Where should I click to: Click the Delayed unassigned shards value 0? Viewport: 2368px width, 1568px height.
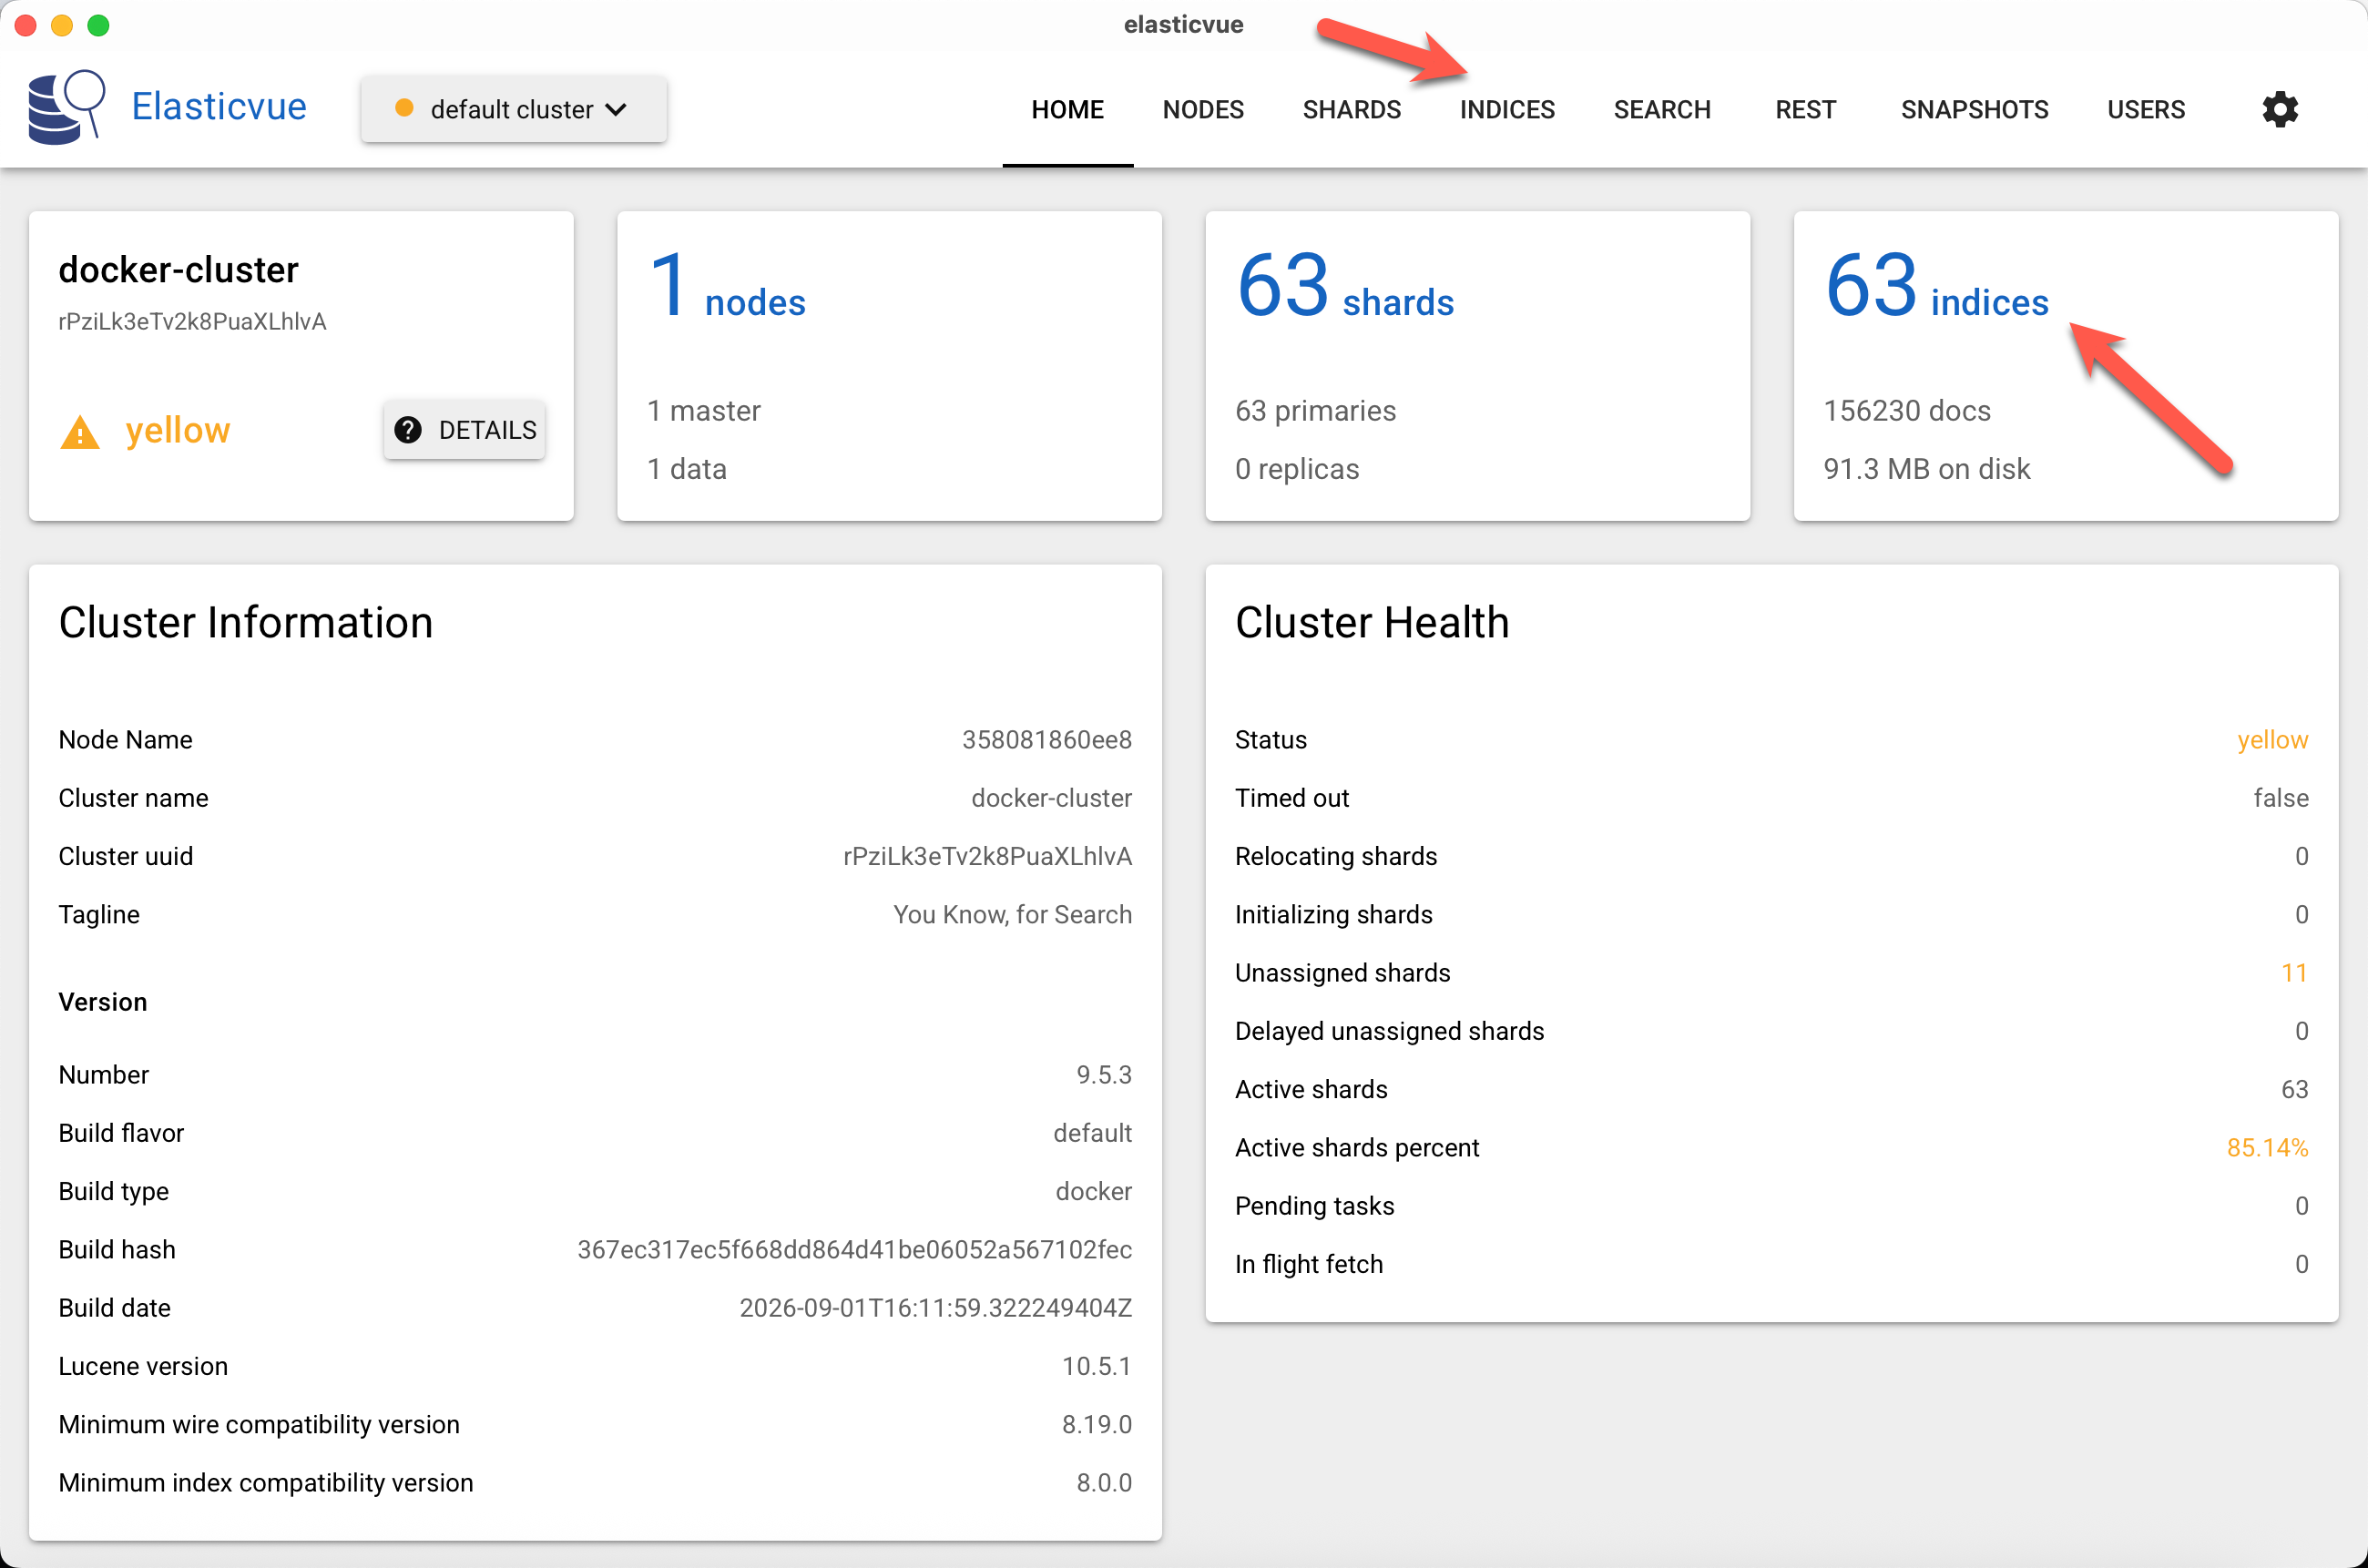click(2302, 1031)
